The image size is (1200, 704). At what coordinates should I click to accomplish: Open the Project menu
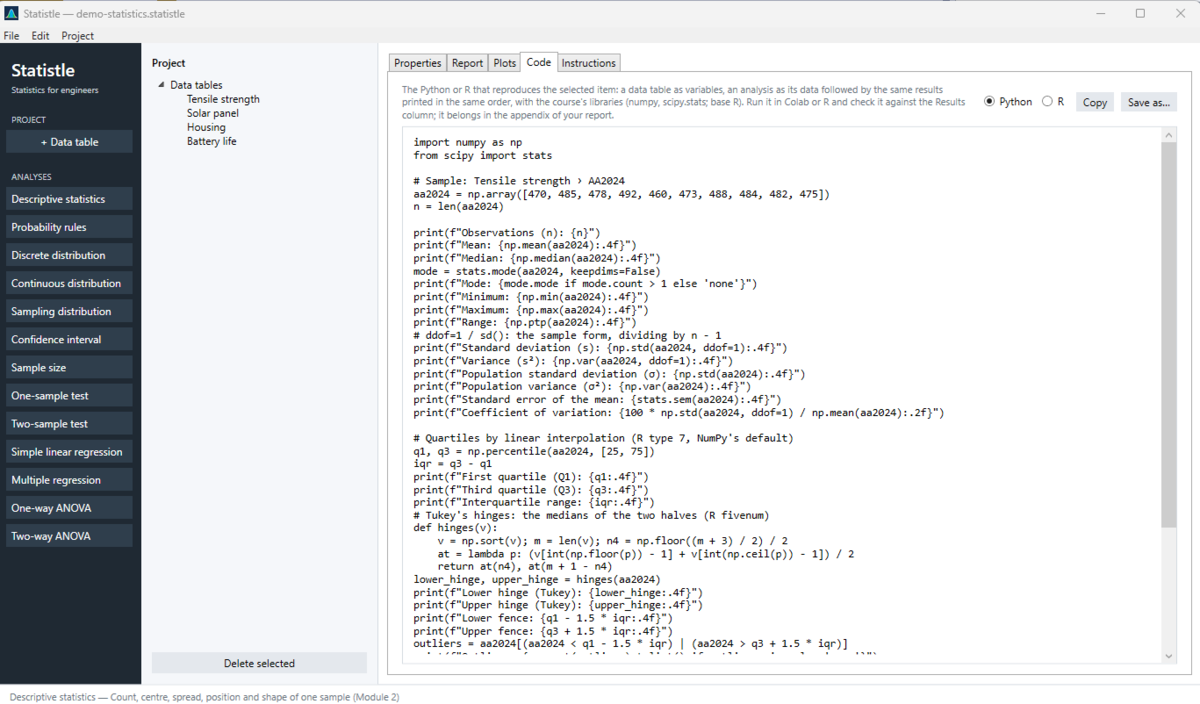click(x=77, y=36)
